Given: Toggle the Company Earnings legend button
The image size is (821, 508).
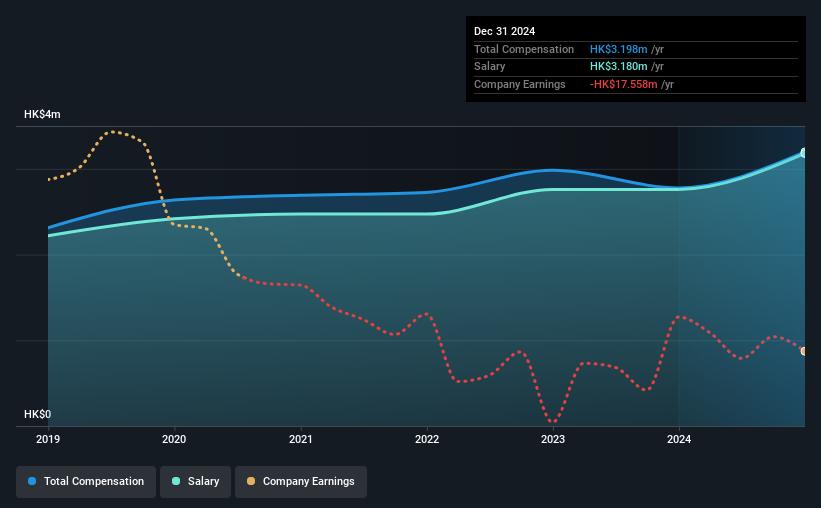Looking at the screenshot, I should (301, 482).
